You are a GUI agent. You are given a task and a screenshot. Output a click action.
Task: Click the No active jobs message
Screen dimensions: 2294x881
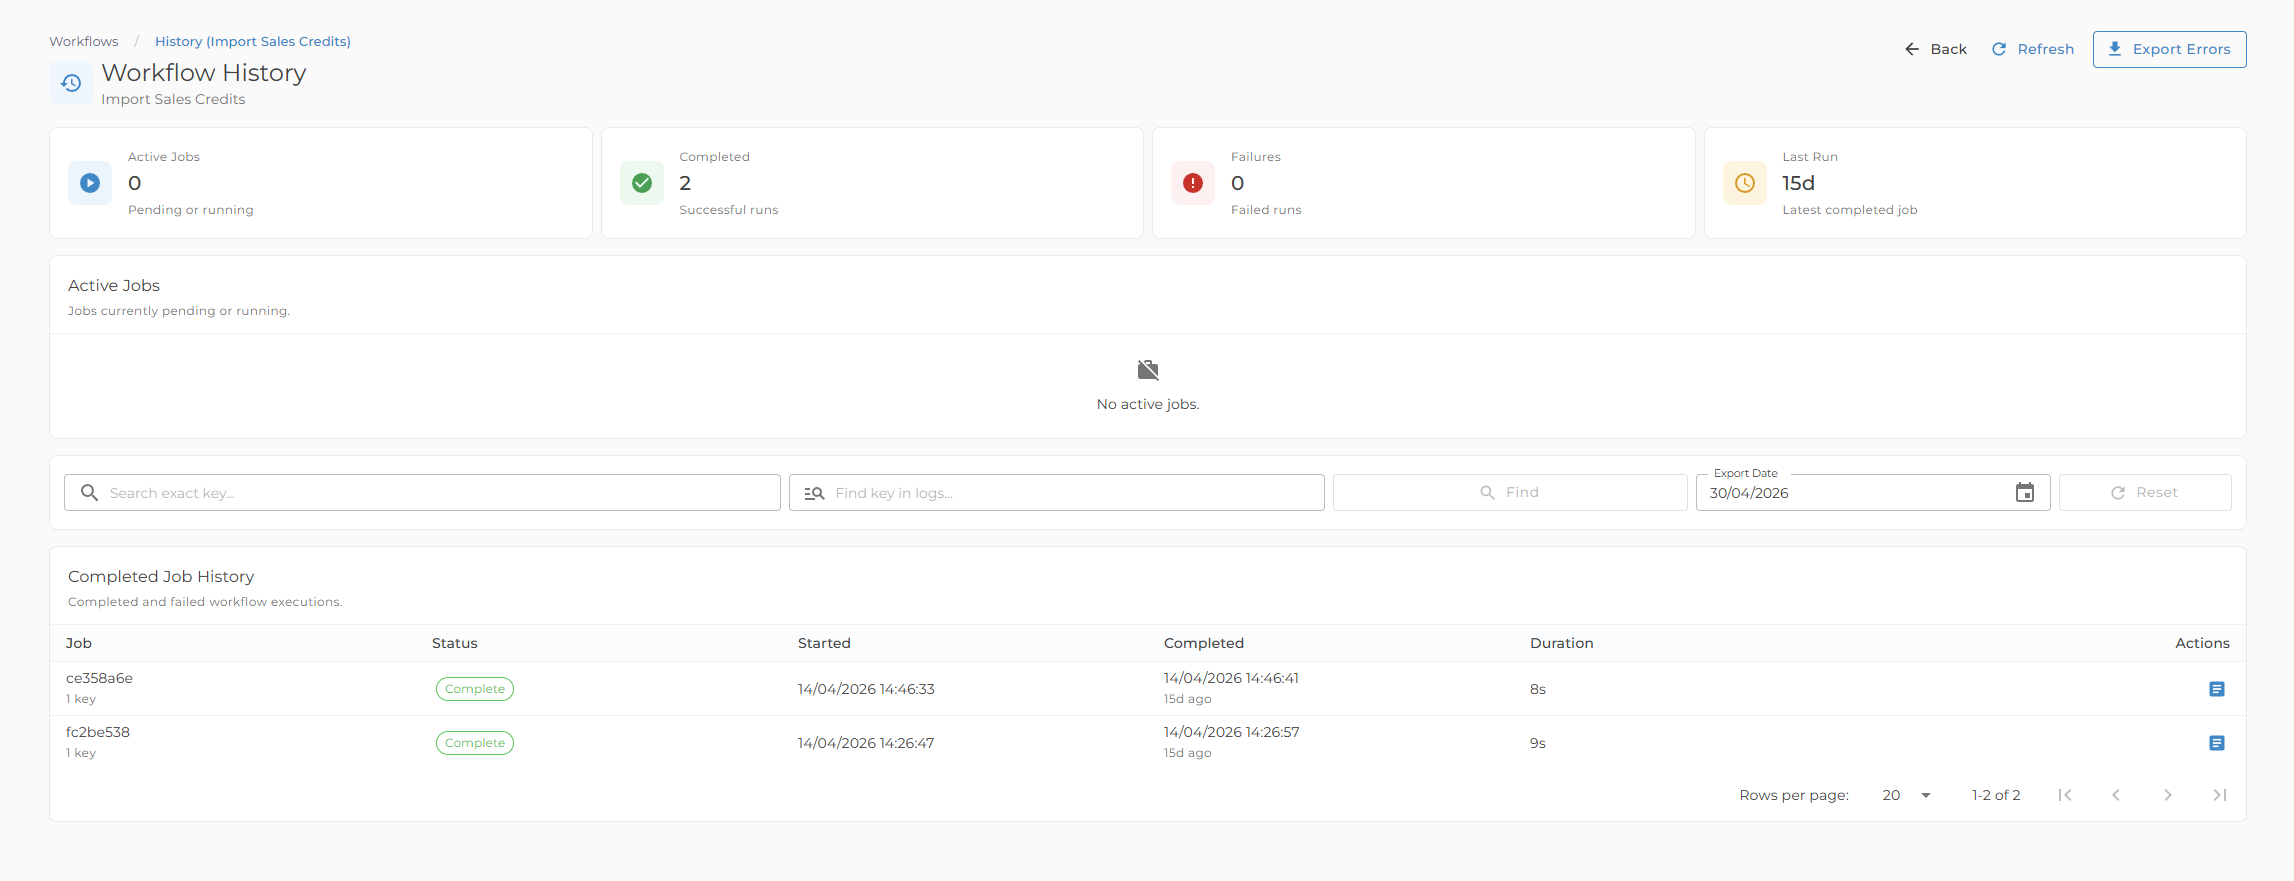(x=1148, y=404)
